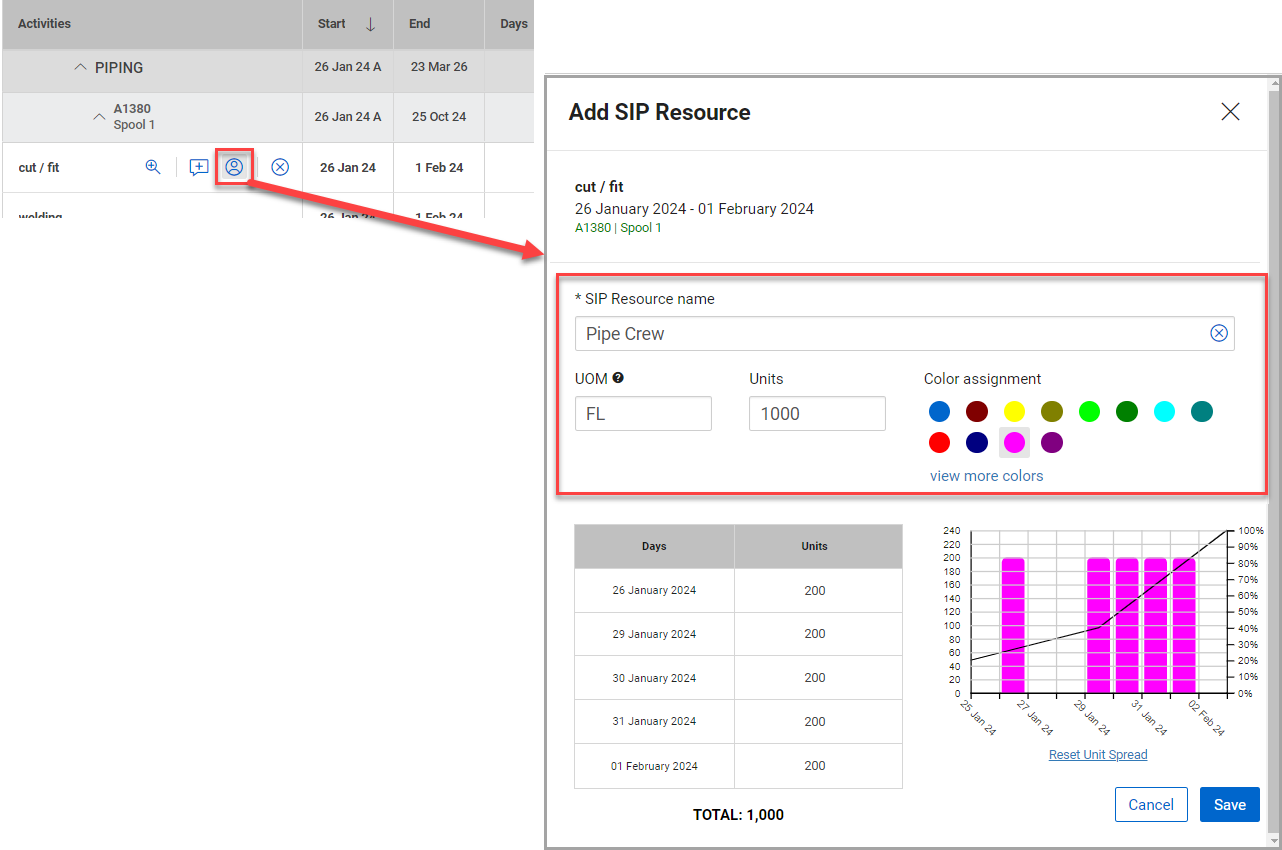Toggle the Start column sort arrow
Viewport: 1282px width, 850px height.
click(370, 23)
